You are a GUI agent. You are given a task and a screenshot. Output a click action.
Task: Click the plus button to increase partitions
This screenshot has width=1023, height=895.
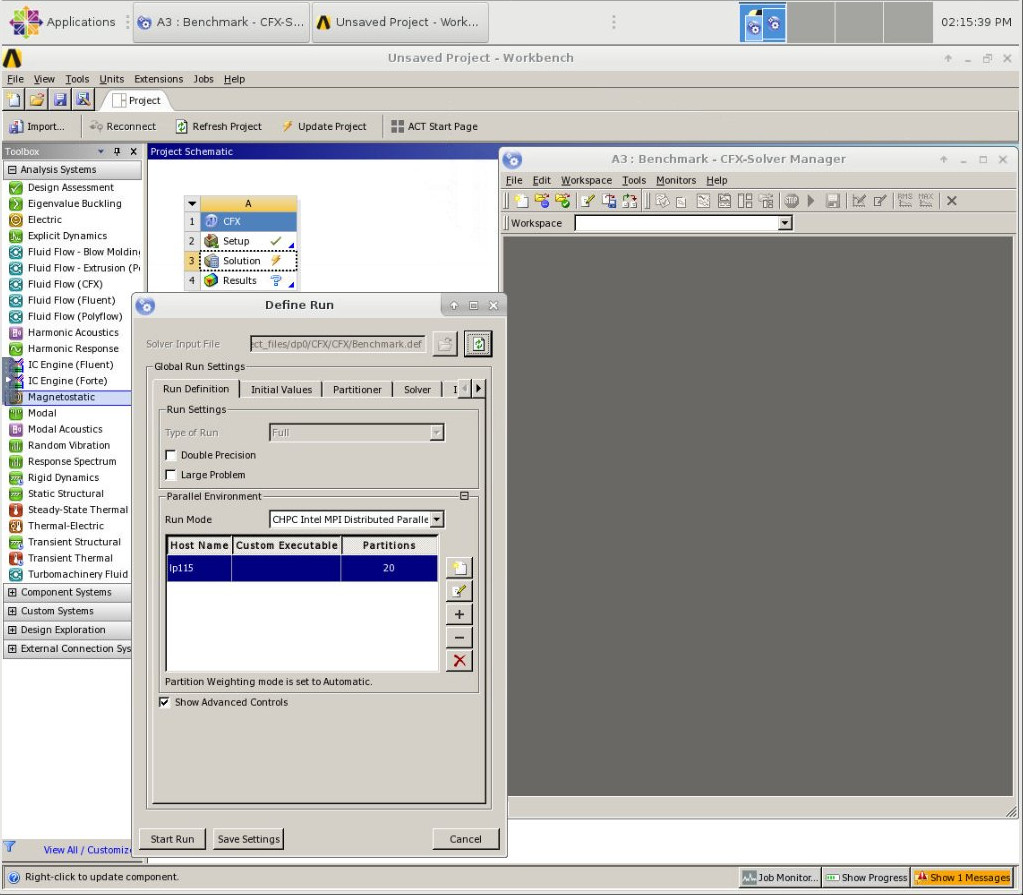click(x=459, y=614)
